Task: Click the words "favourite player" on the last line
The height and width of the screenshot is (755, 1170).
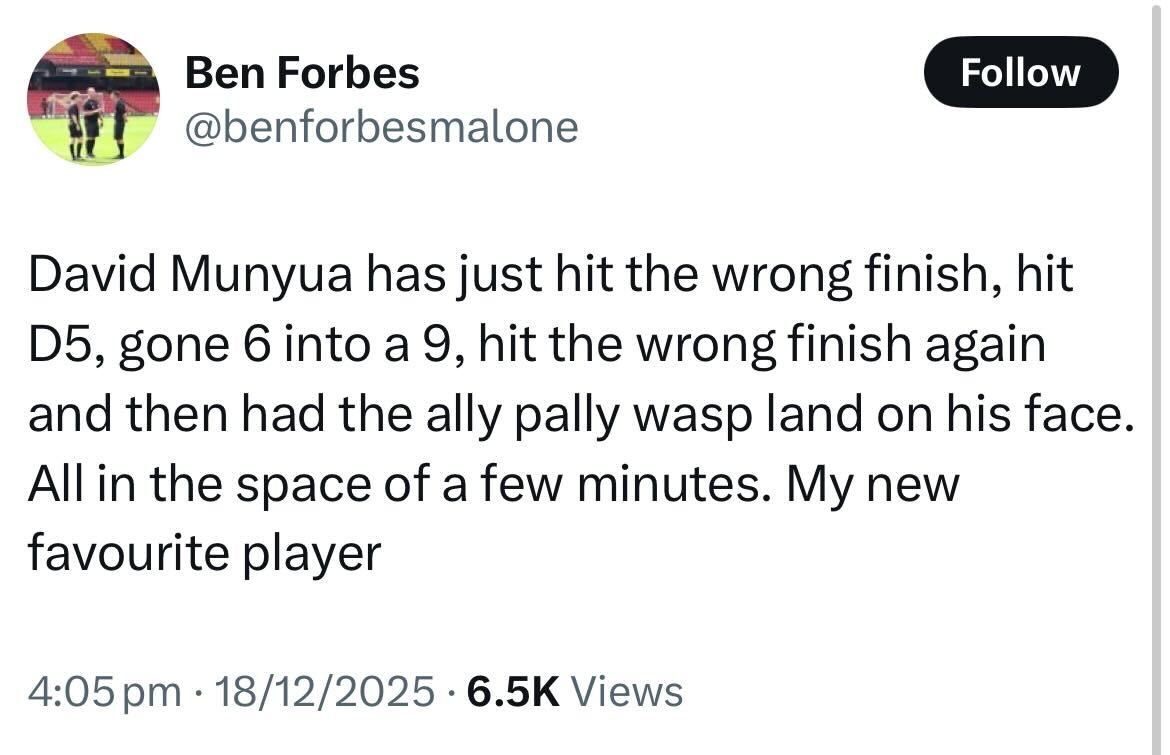Action: (204, 553)
